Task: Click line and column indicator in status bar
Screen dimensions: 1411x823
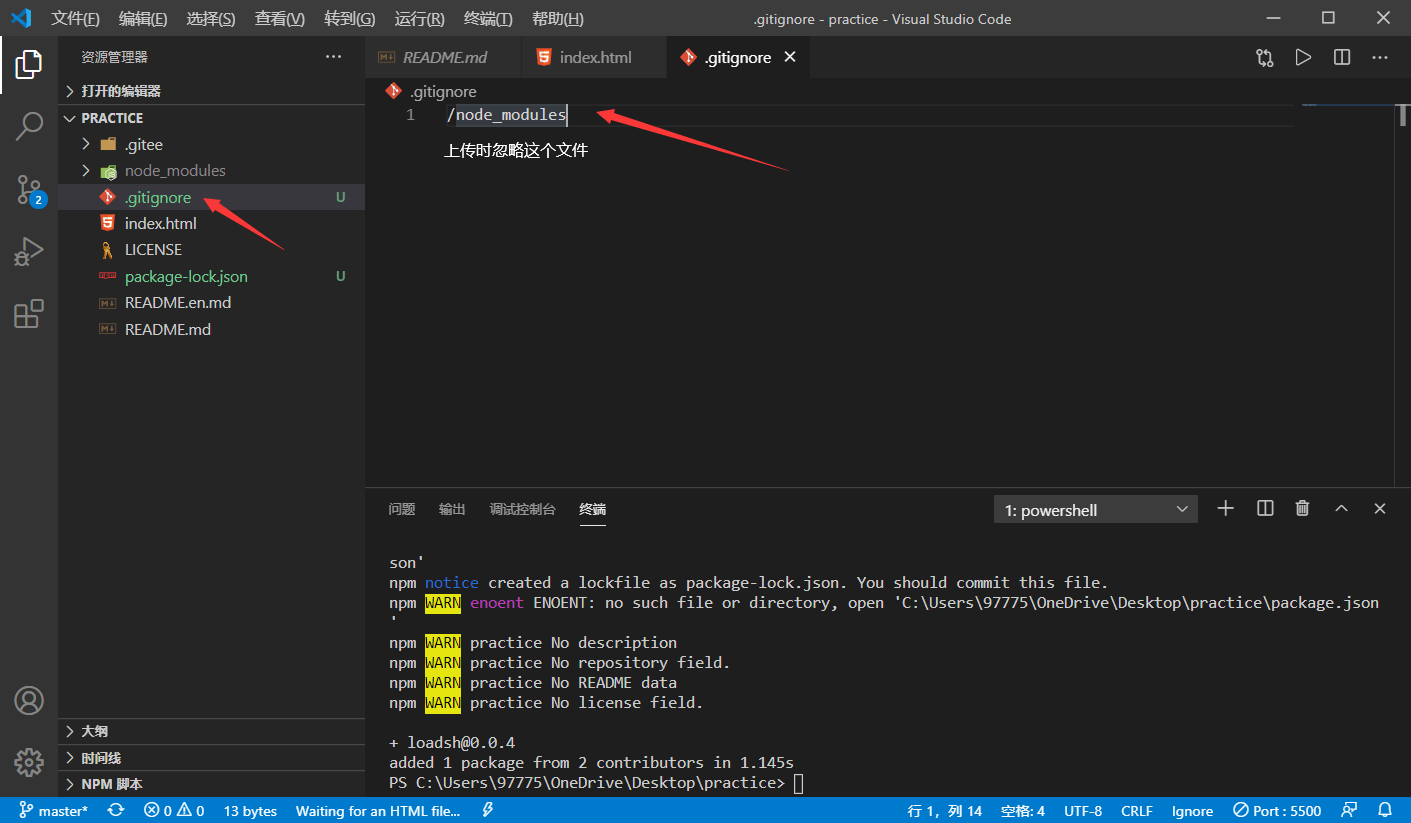Action: (x=945, y=810)
